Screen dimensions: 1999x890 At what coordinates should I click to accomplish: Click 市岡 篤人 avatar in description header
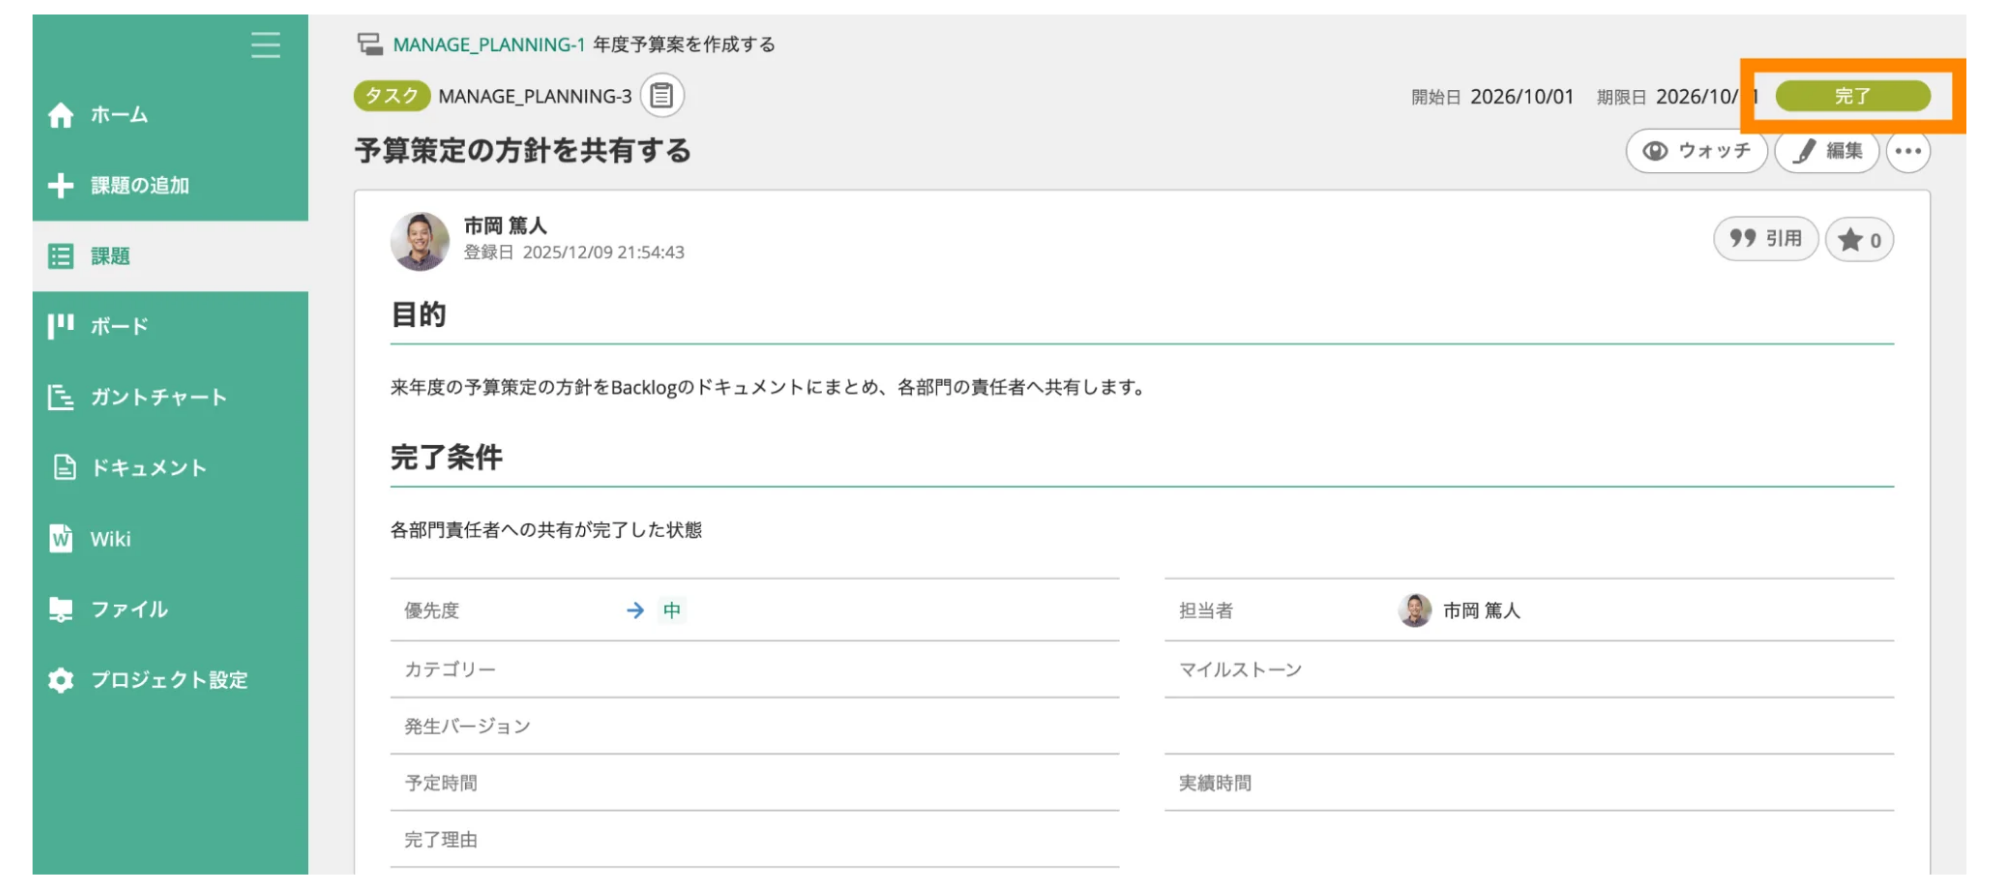tap(420, 241)
